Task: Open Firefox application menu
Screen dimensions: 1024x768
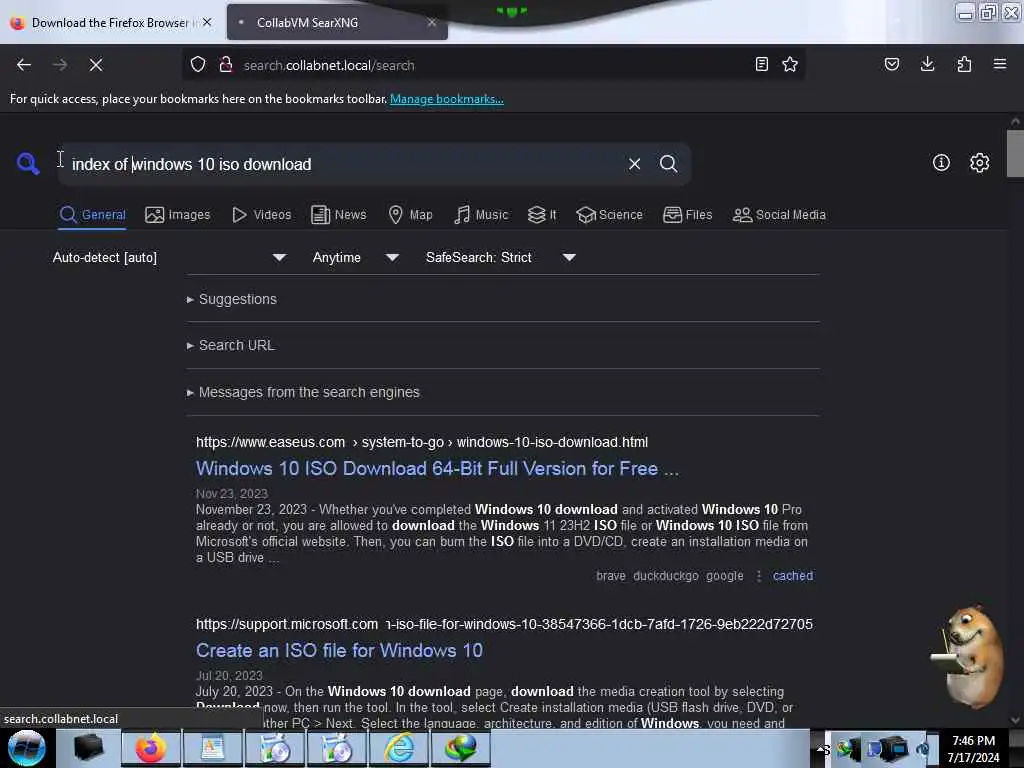Action: (1000, 64)
